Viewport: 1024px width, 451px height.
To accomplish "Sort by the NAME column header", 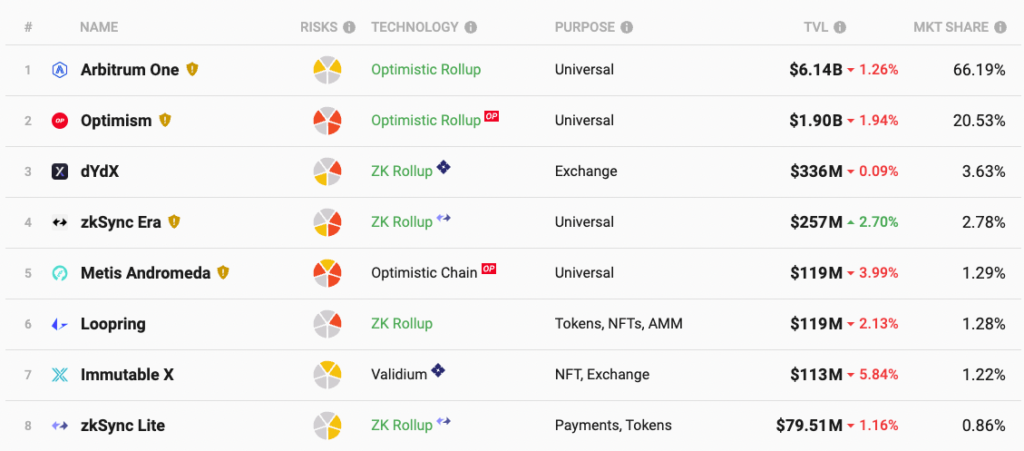I will (x=99, y=27).
